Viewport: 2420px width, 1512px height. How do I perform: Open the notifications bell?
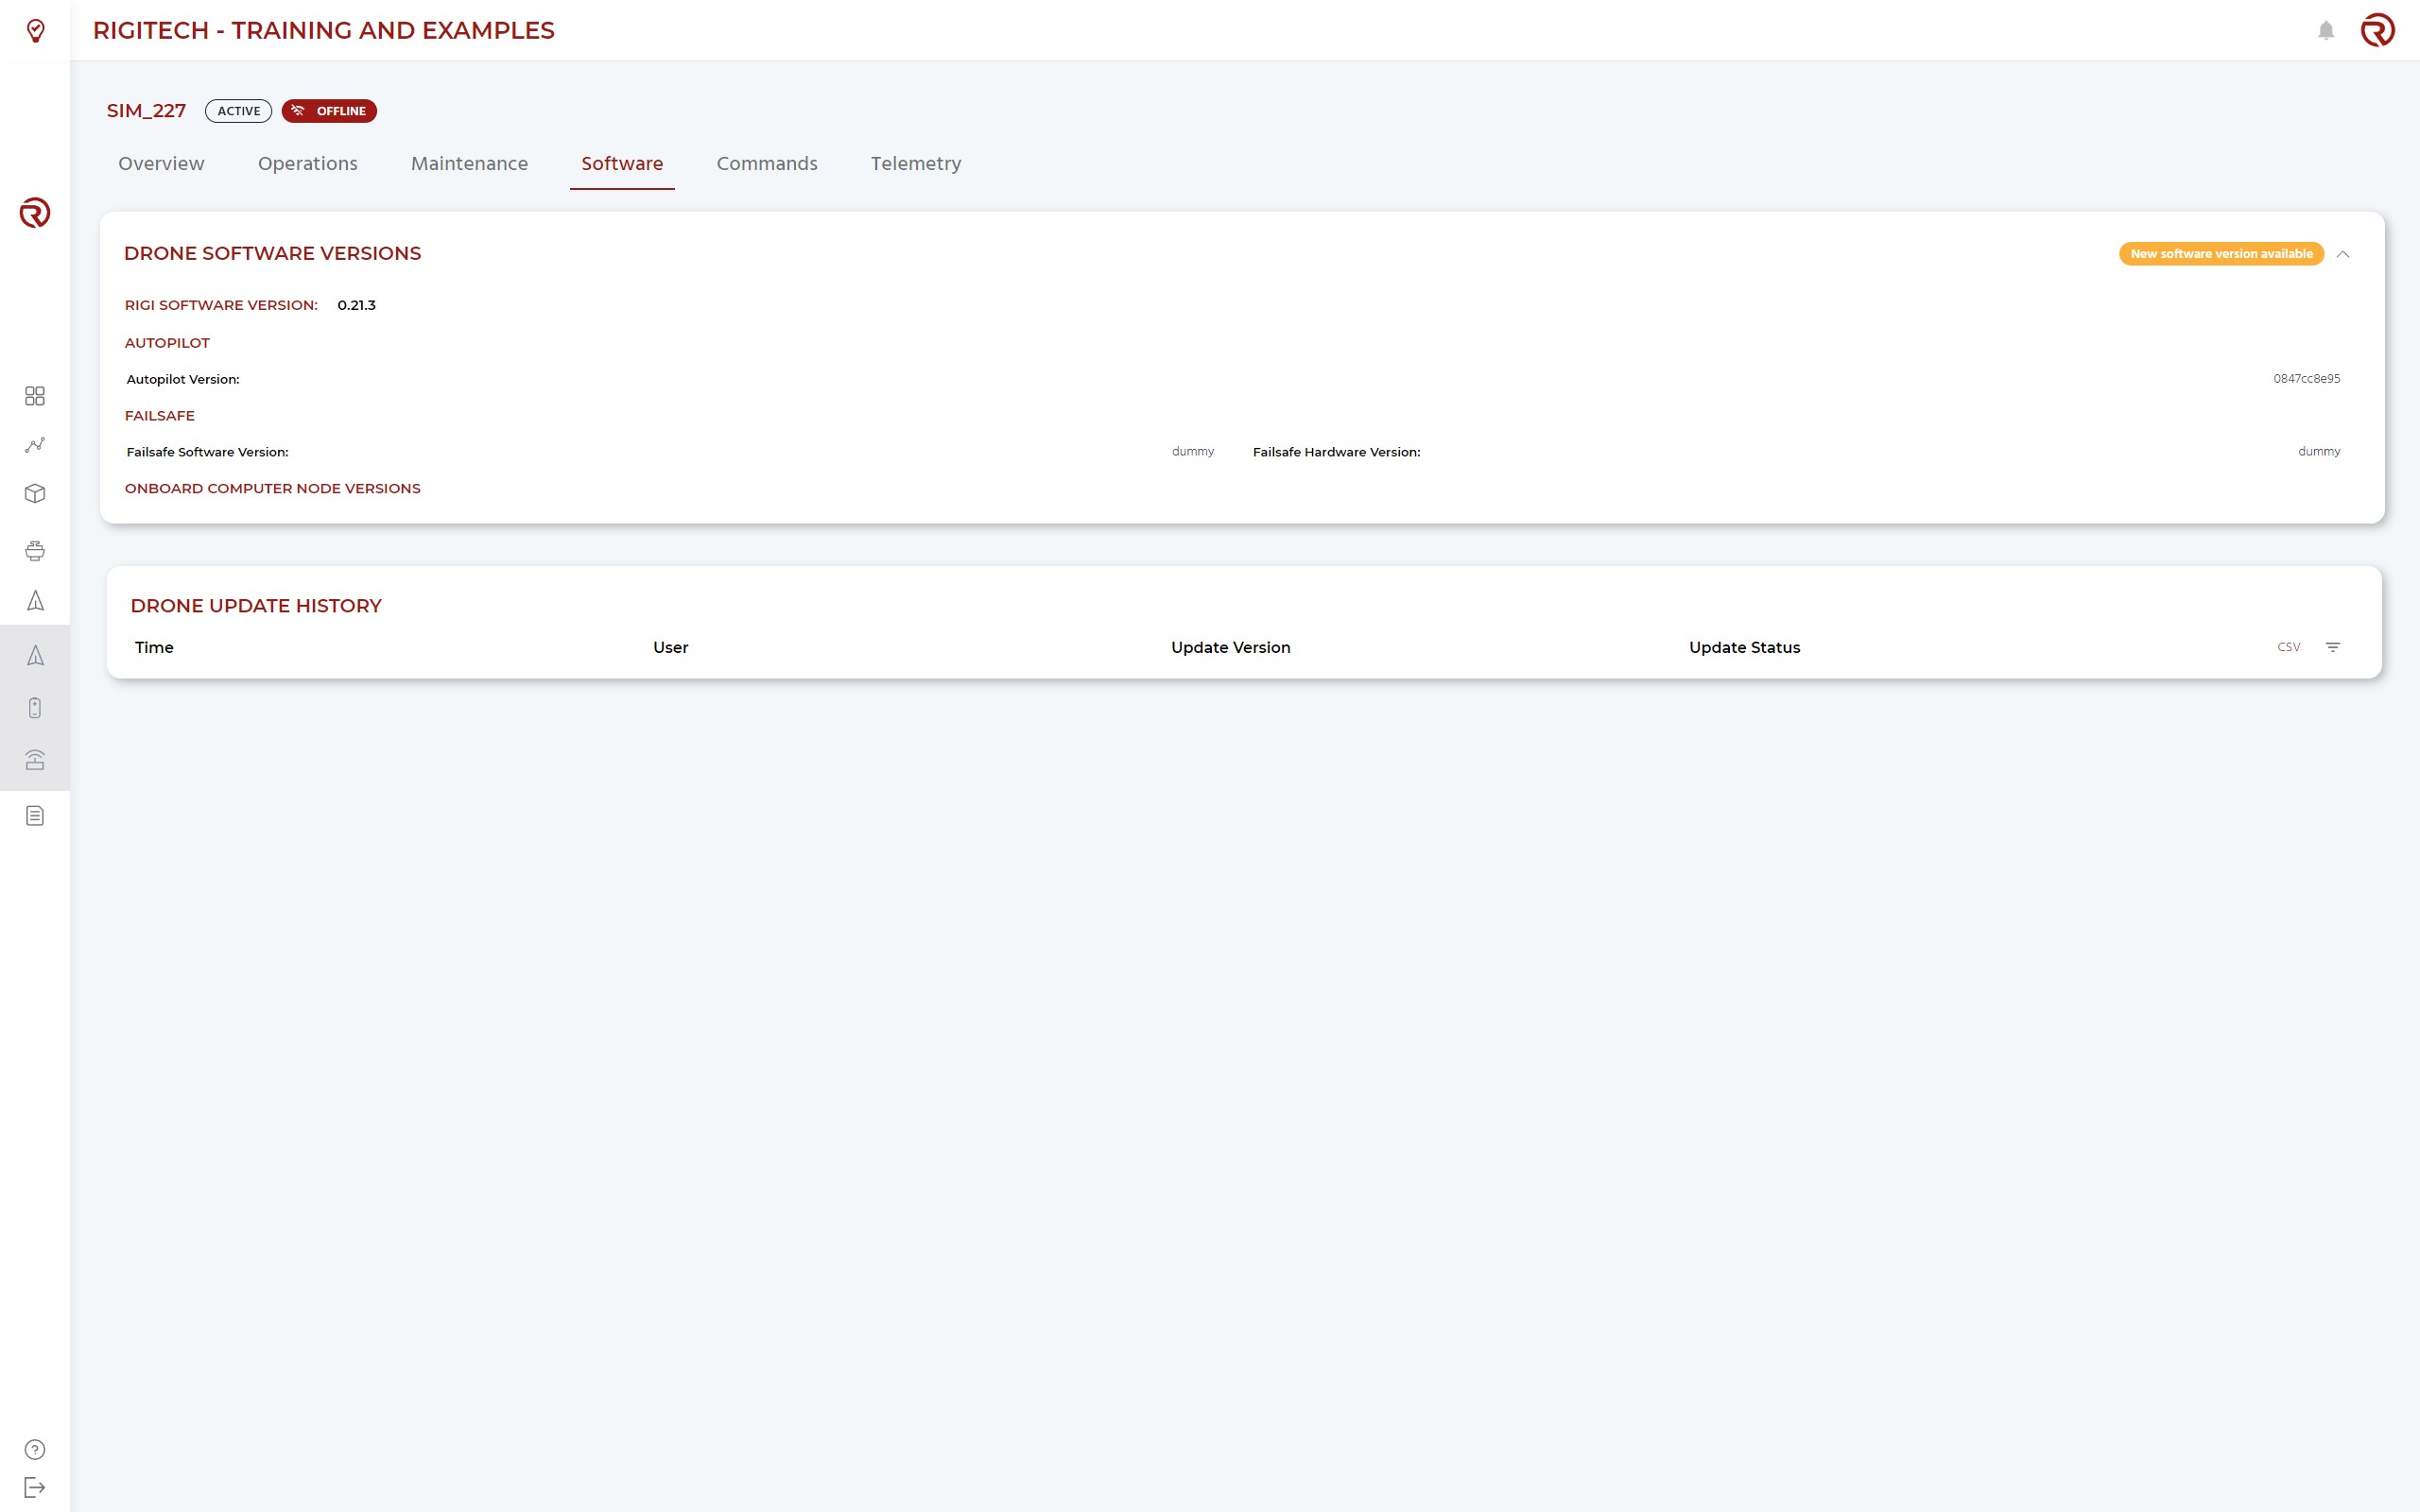2326,31
